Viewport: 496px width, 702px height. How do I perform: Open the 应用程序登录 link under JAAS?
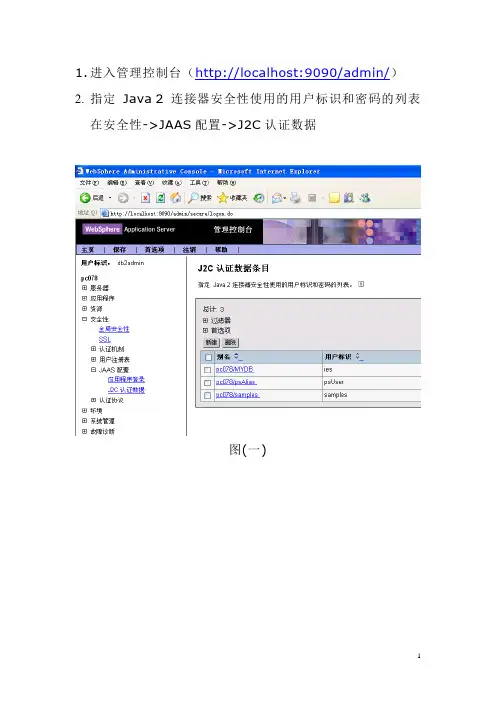126,379
